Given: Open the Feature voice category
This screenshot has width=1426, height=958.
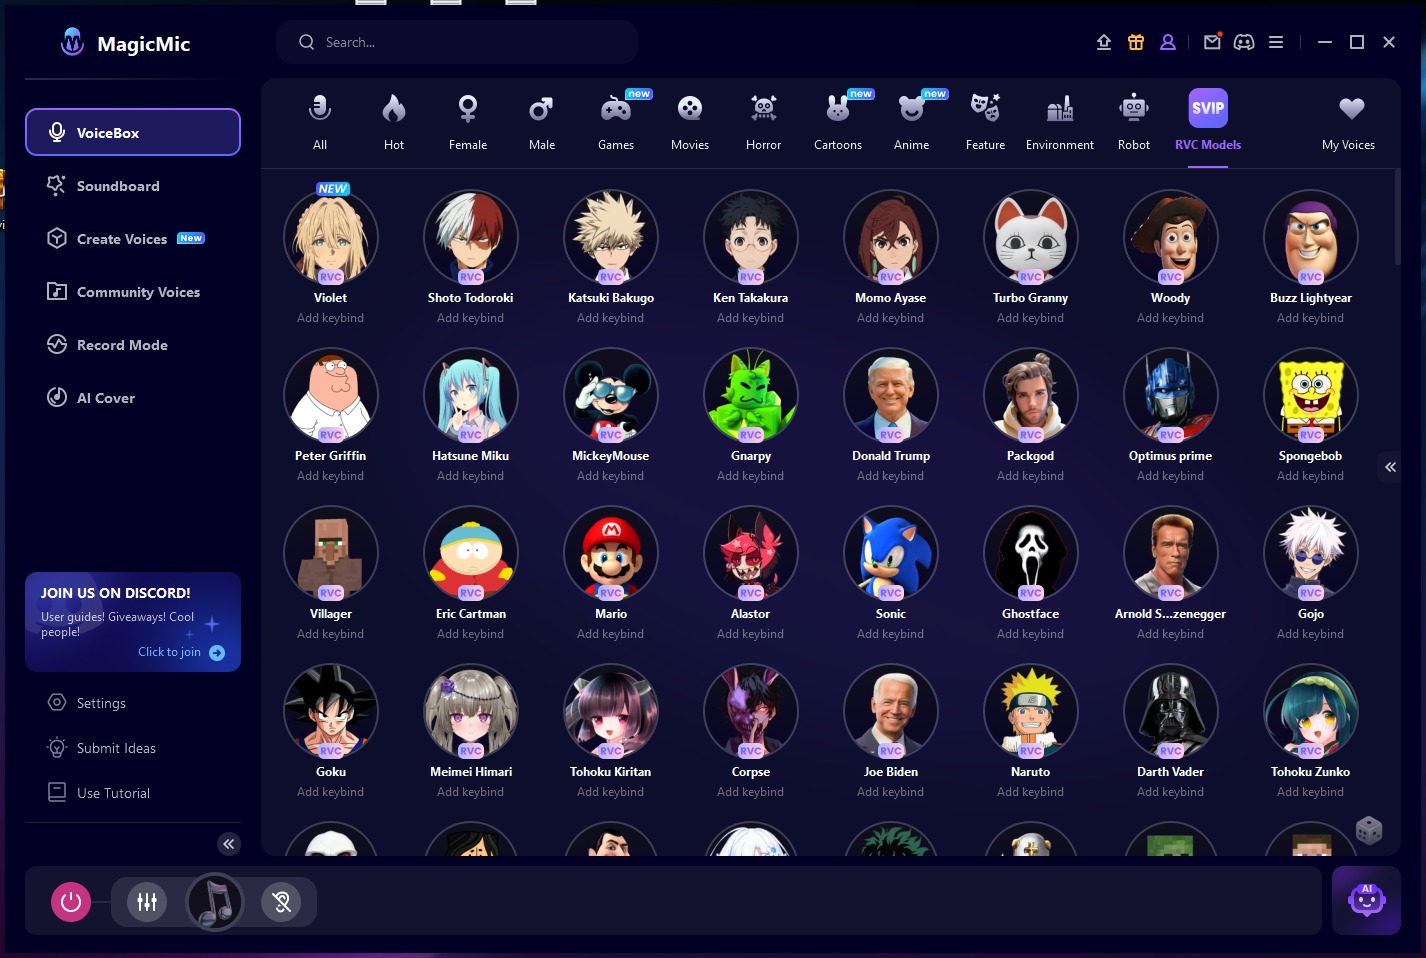Looking at the screenshot, I should [x=986, y=121].
